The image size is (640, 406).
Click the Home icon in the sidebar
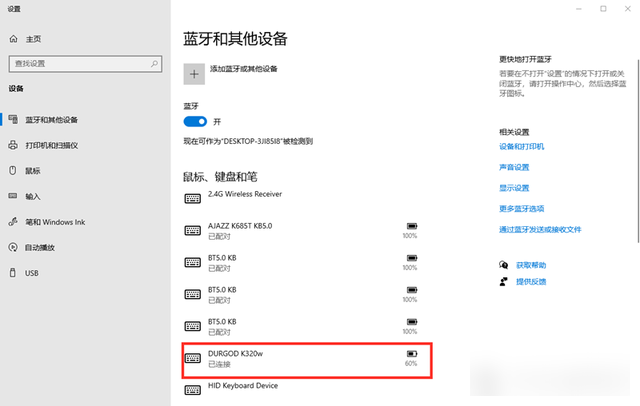click(x=13, y=39)
